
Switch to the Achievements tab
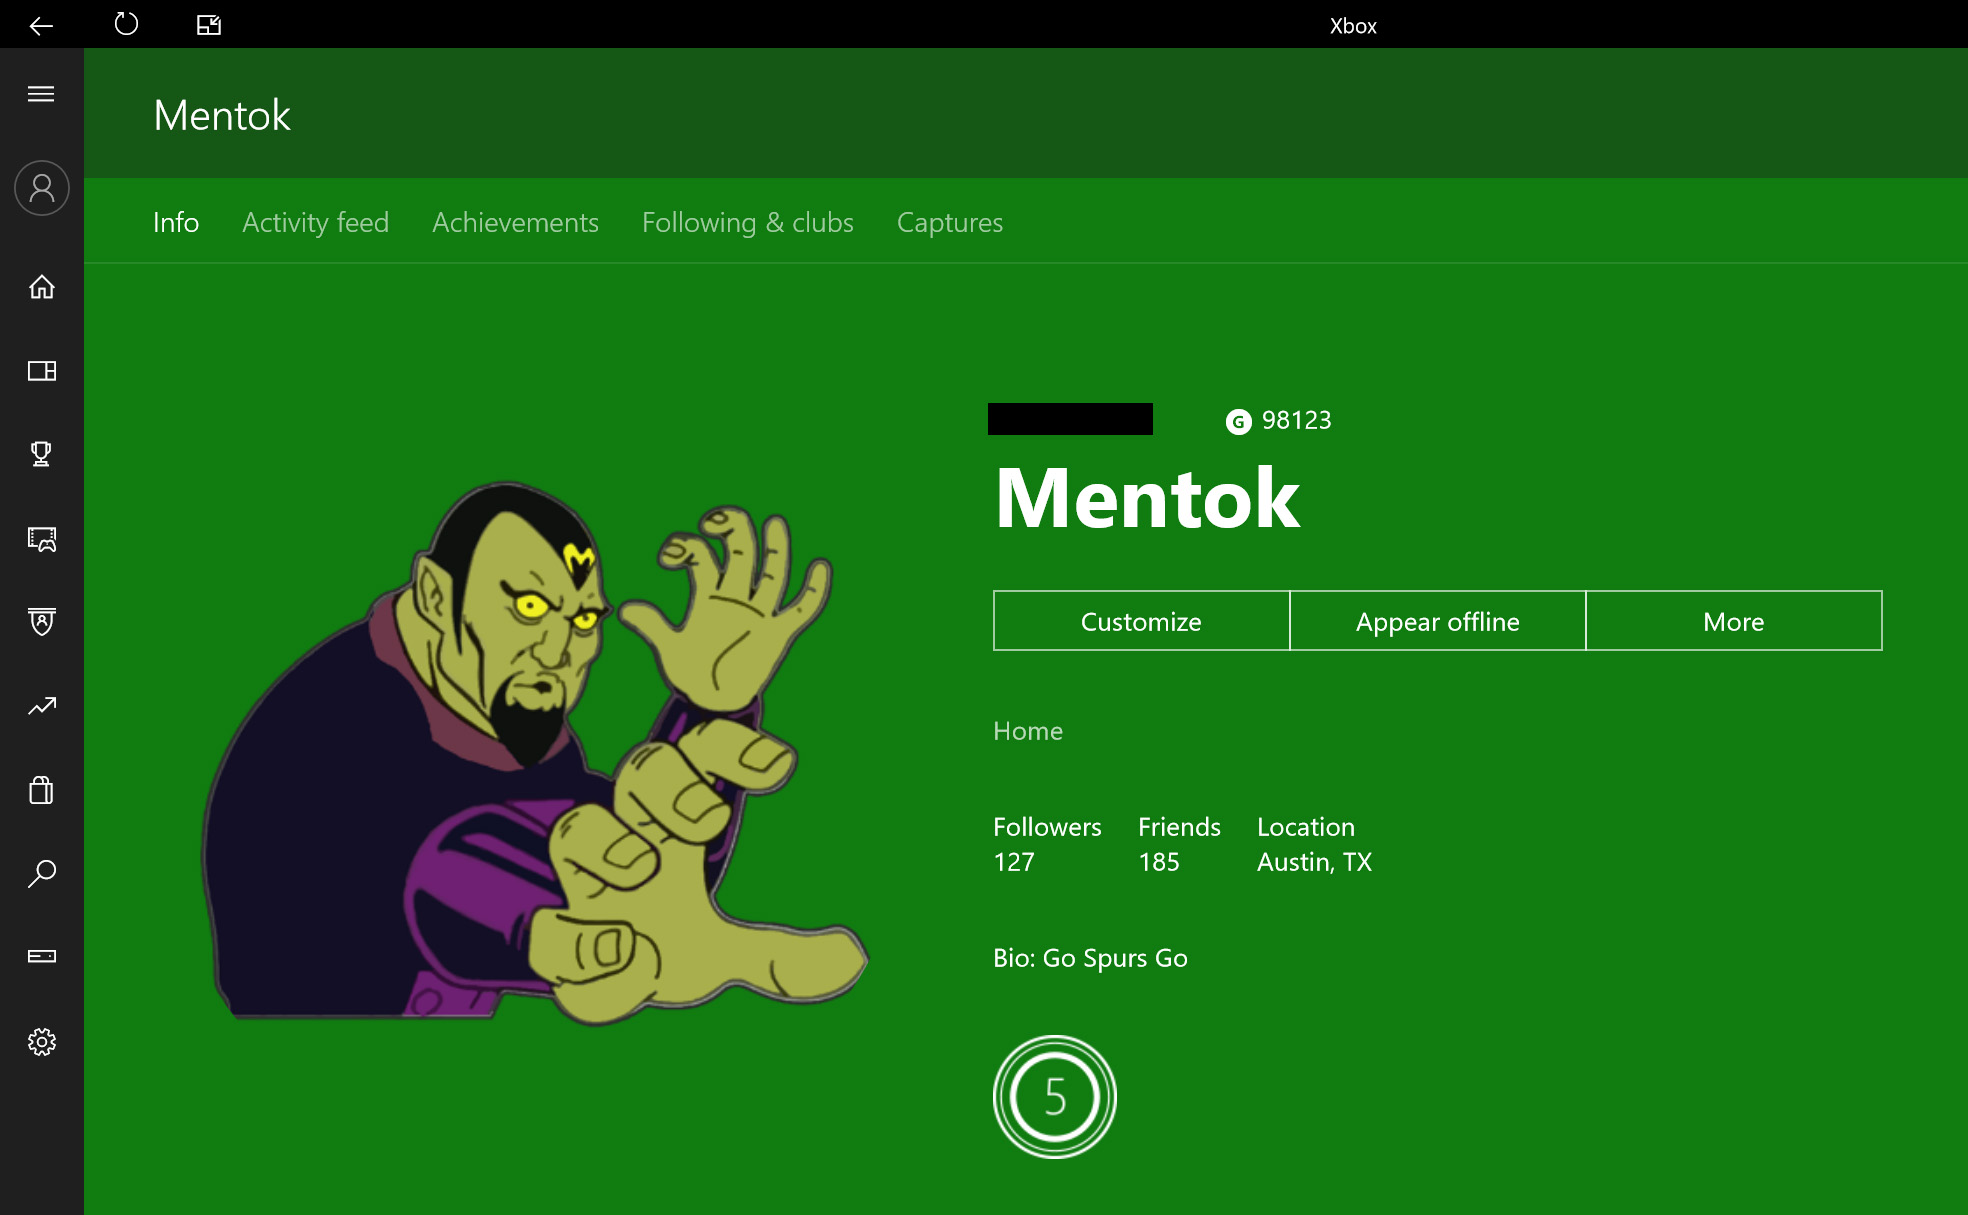(515, 222)
